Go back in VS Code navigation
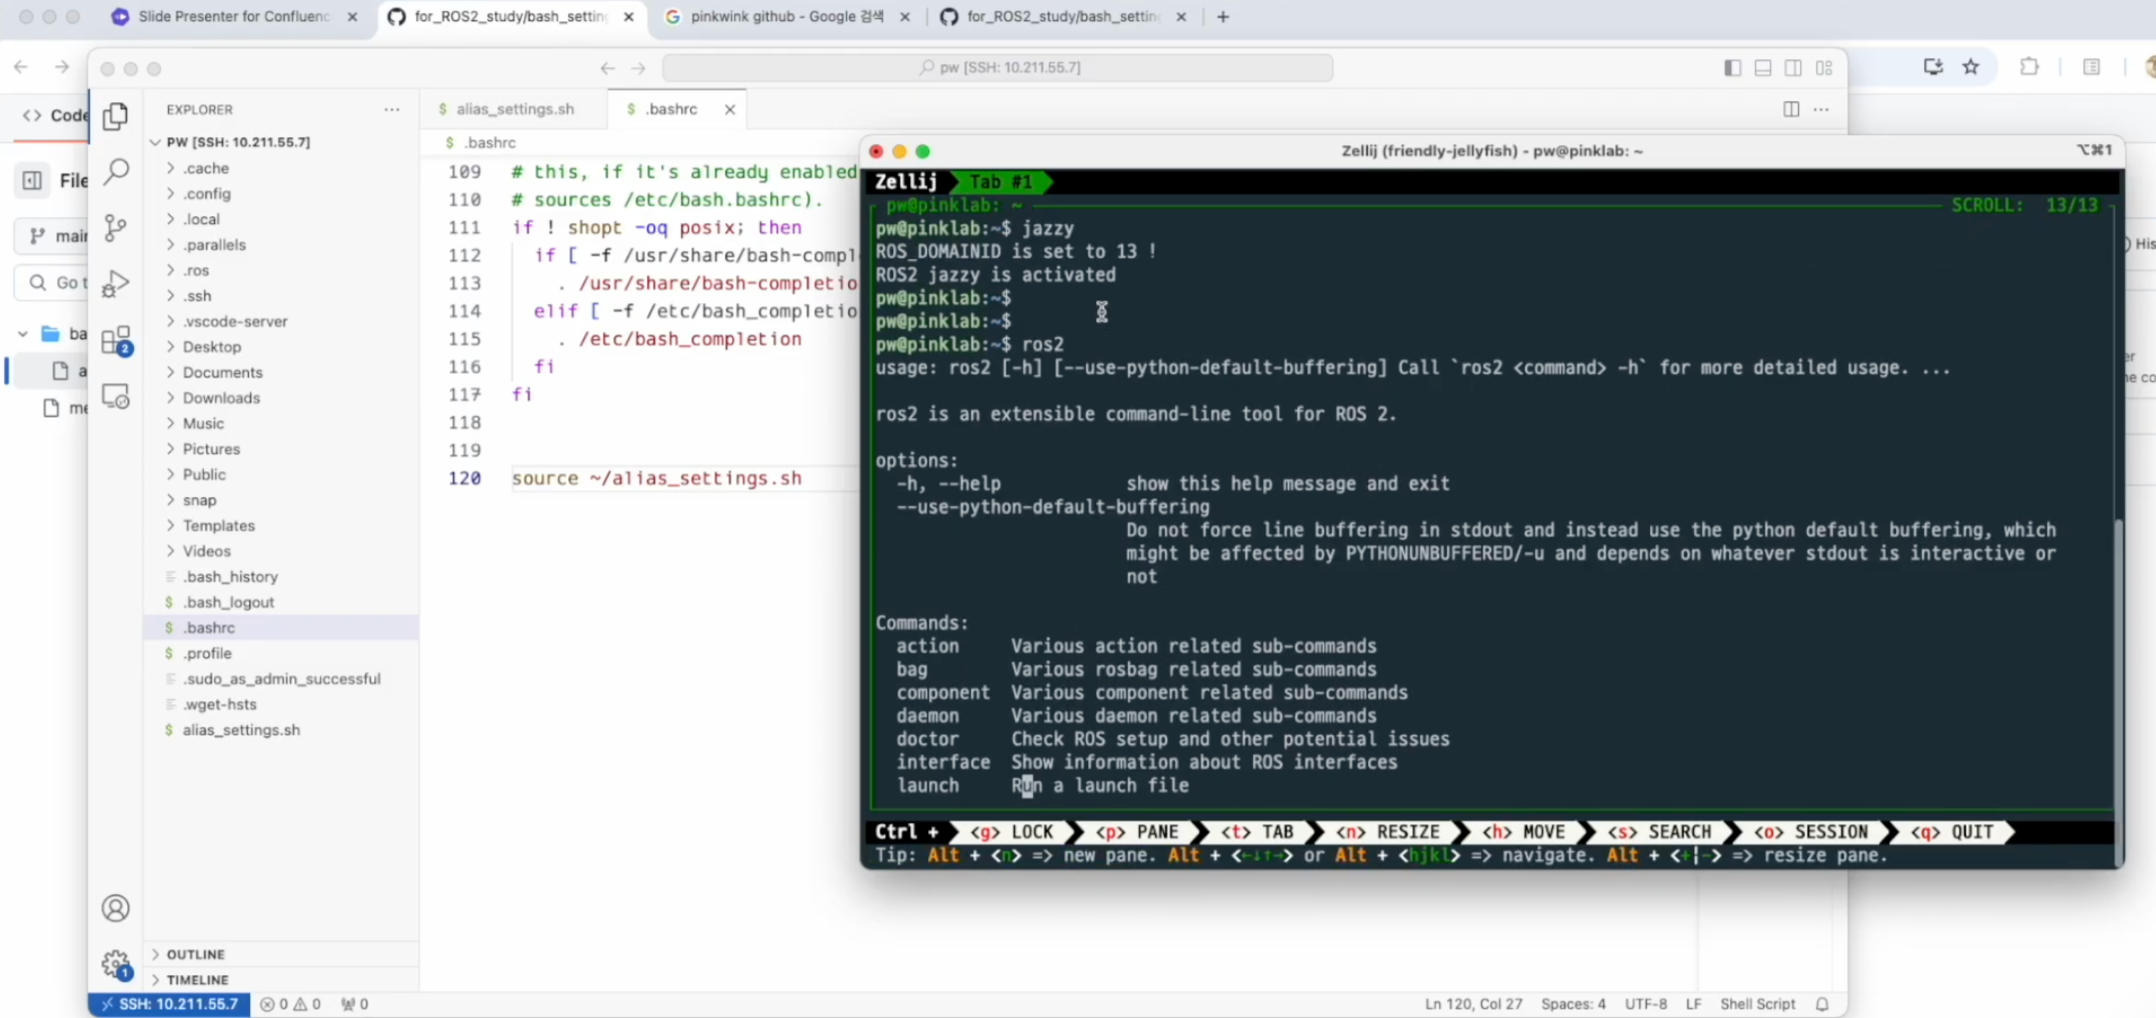Viewport: 2156px width, 1018px height. [x=607, y=68]
